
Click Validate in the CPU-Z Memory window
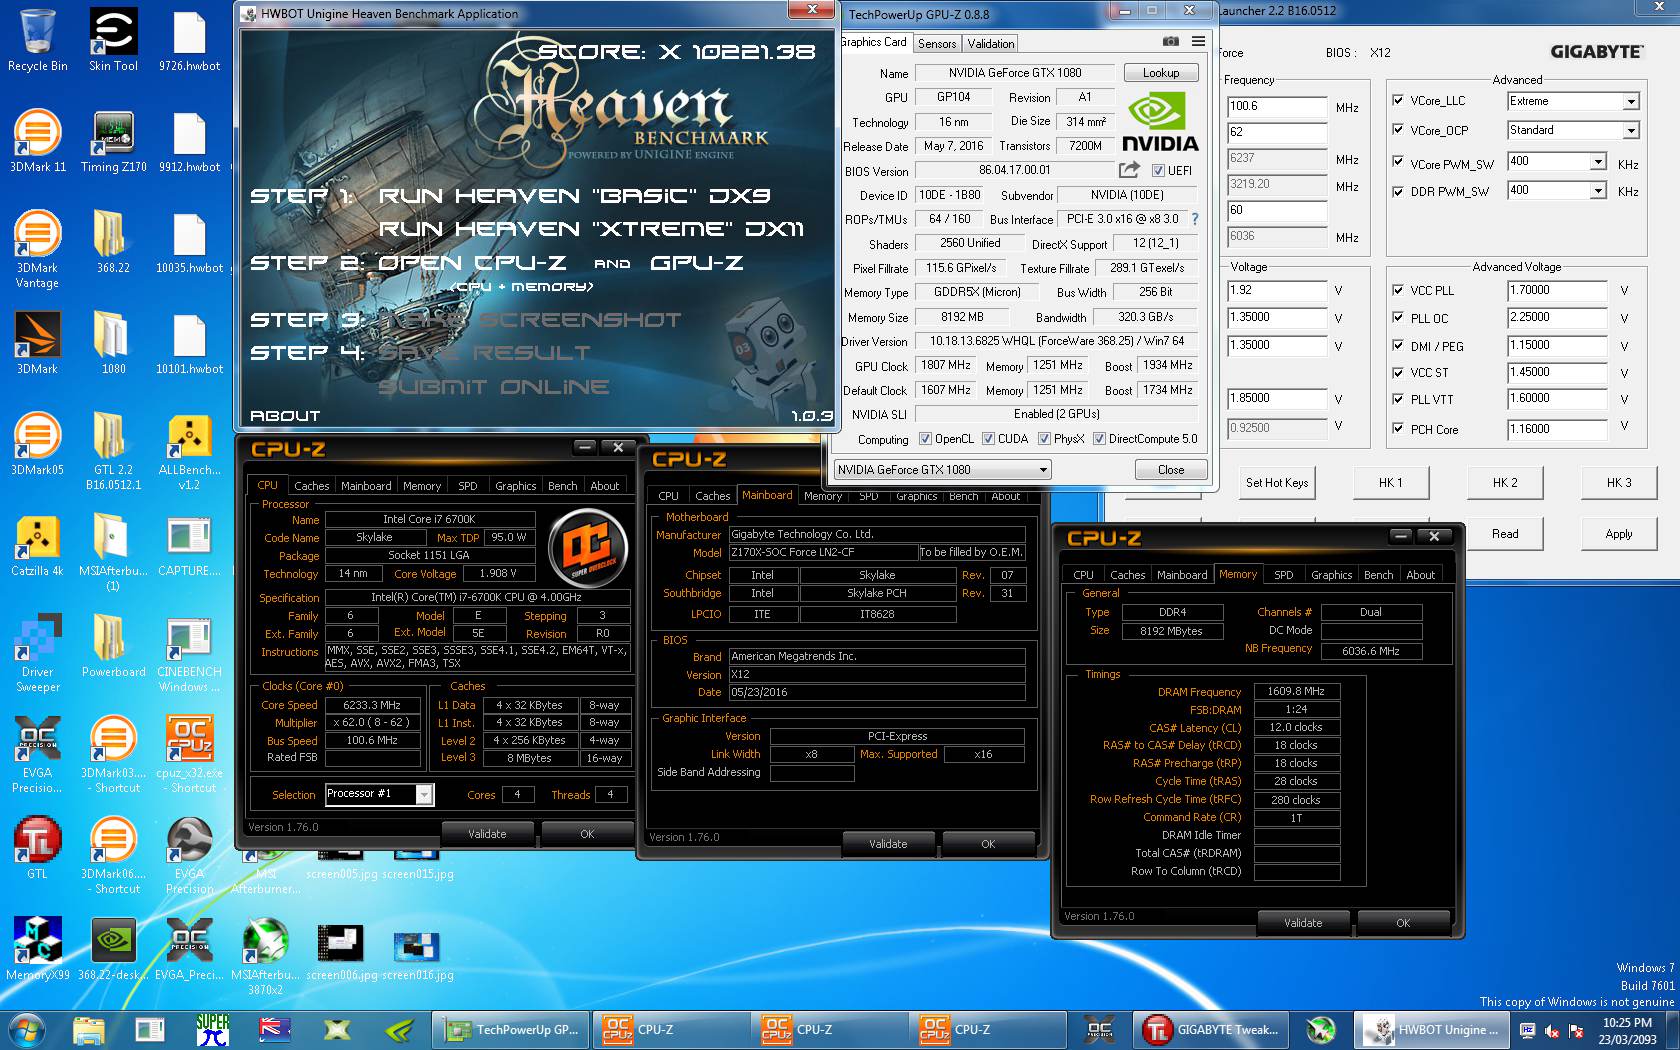point(1303,923)
